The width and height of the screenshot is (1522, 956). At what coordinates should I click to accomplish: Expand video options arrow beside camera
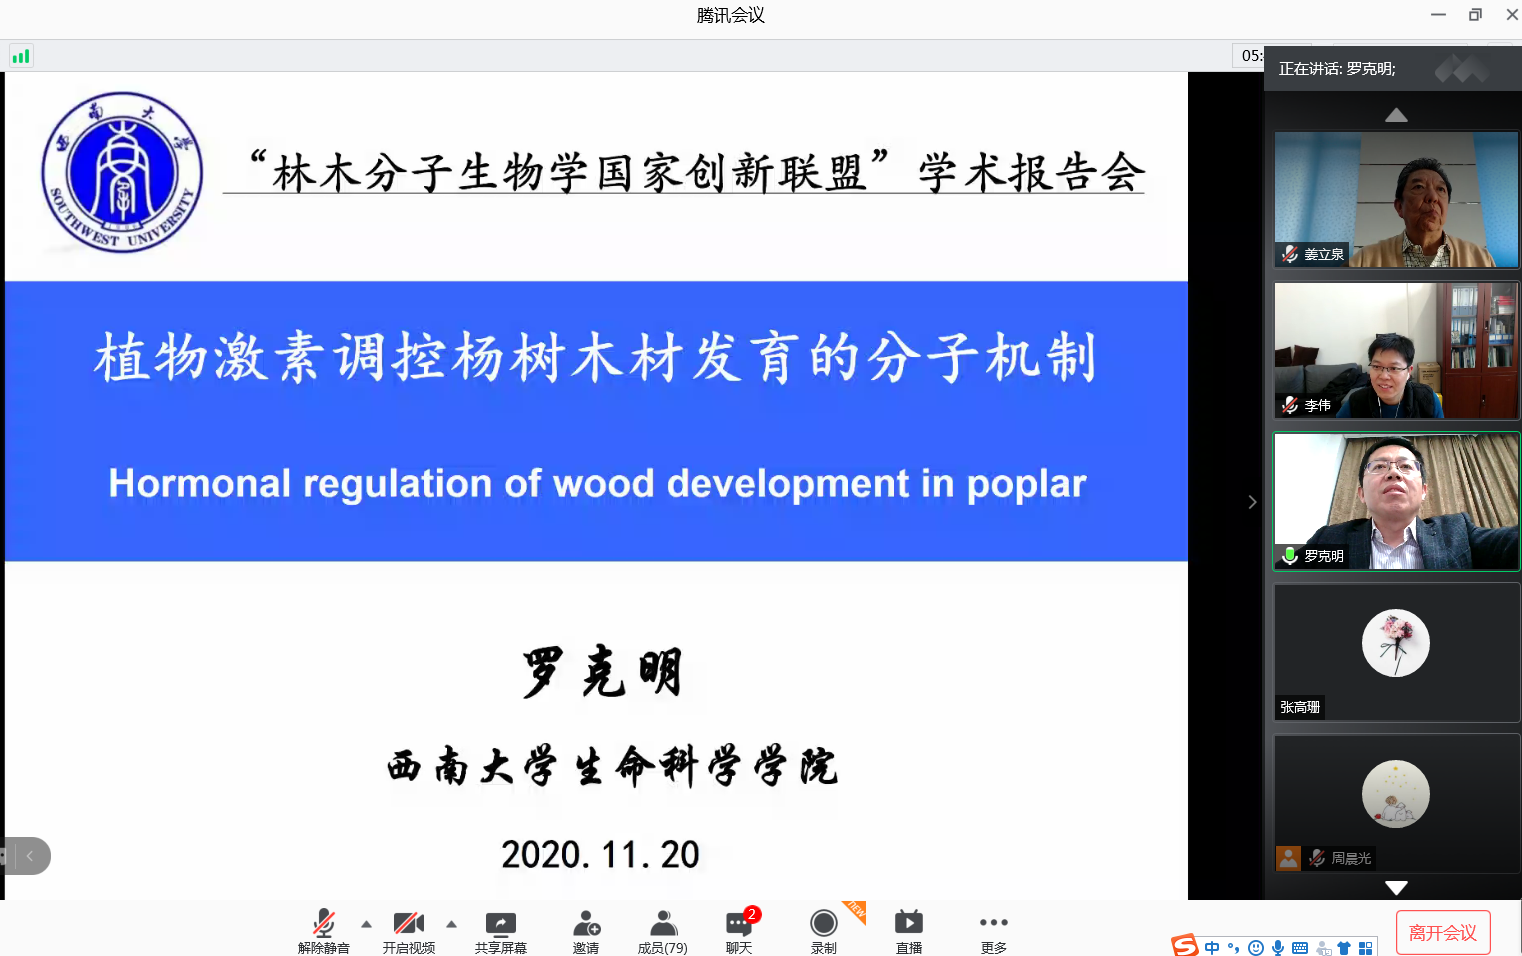[452, 924]
